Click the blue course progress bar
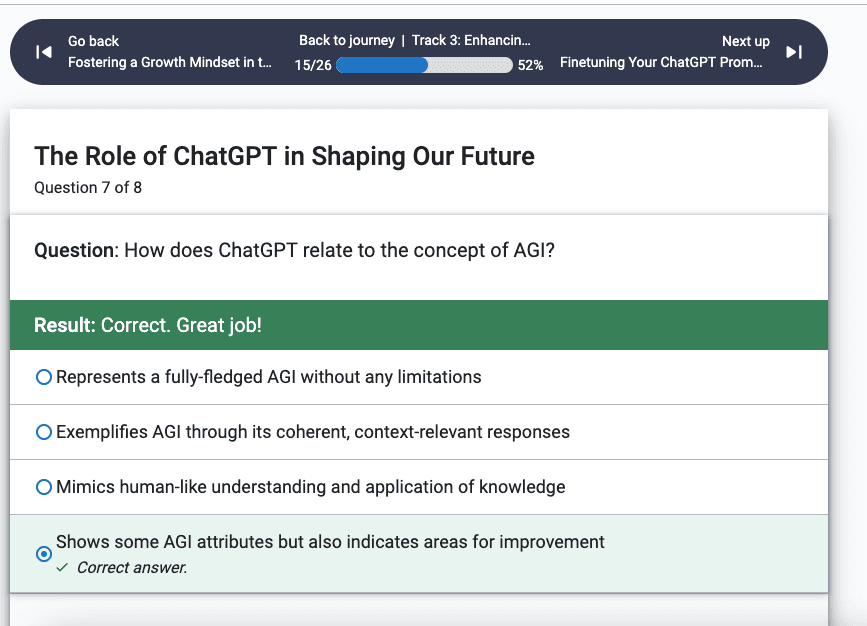This screenshot has width=867, height=626. [424, 65]
